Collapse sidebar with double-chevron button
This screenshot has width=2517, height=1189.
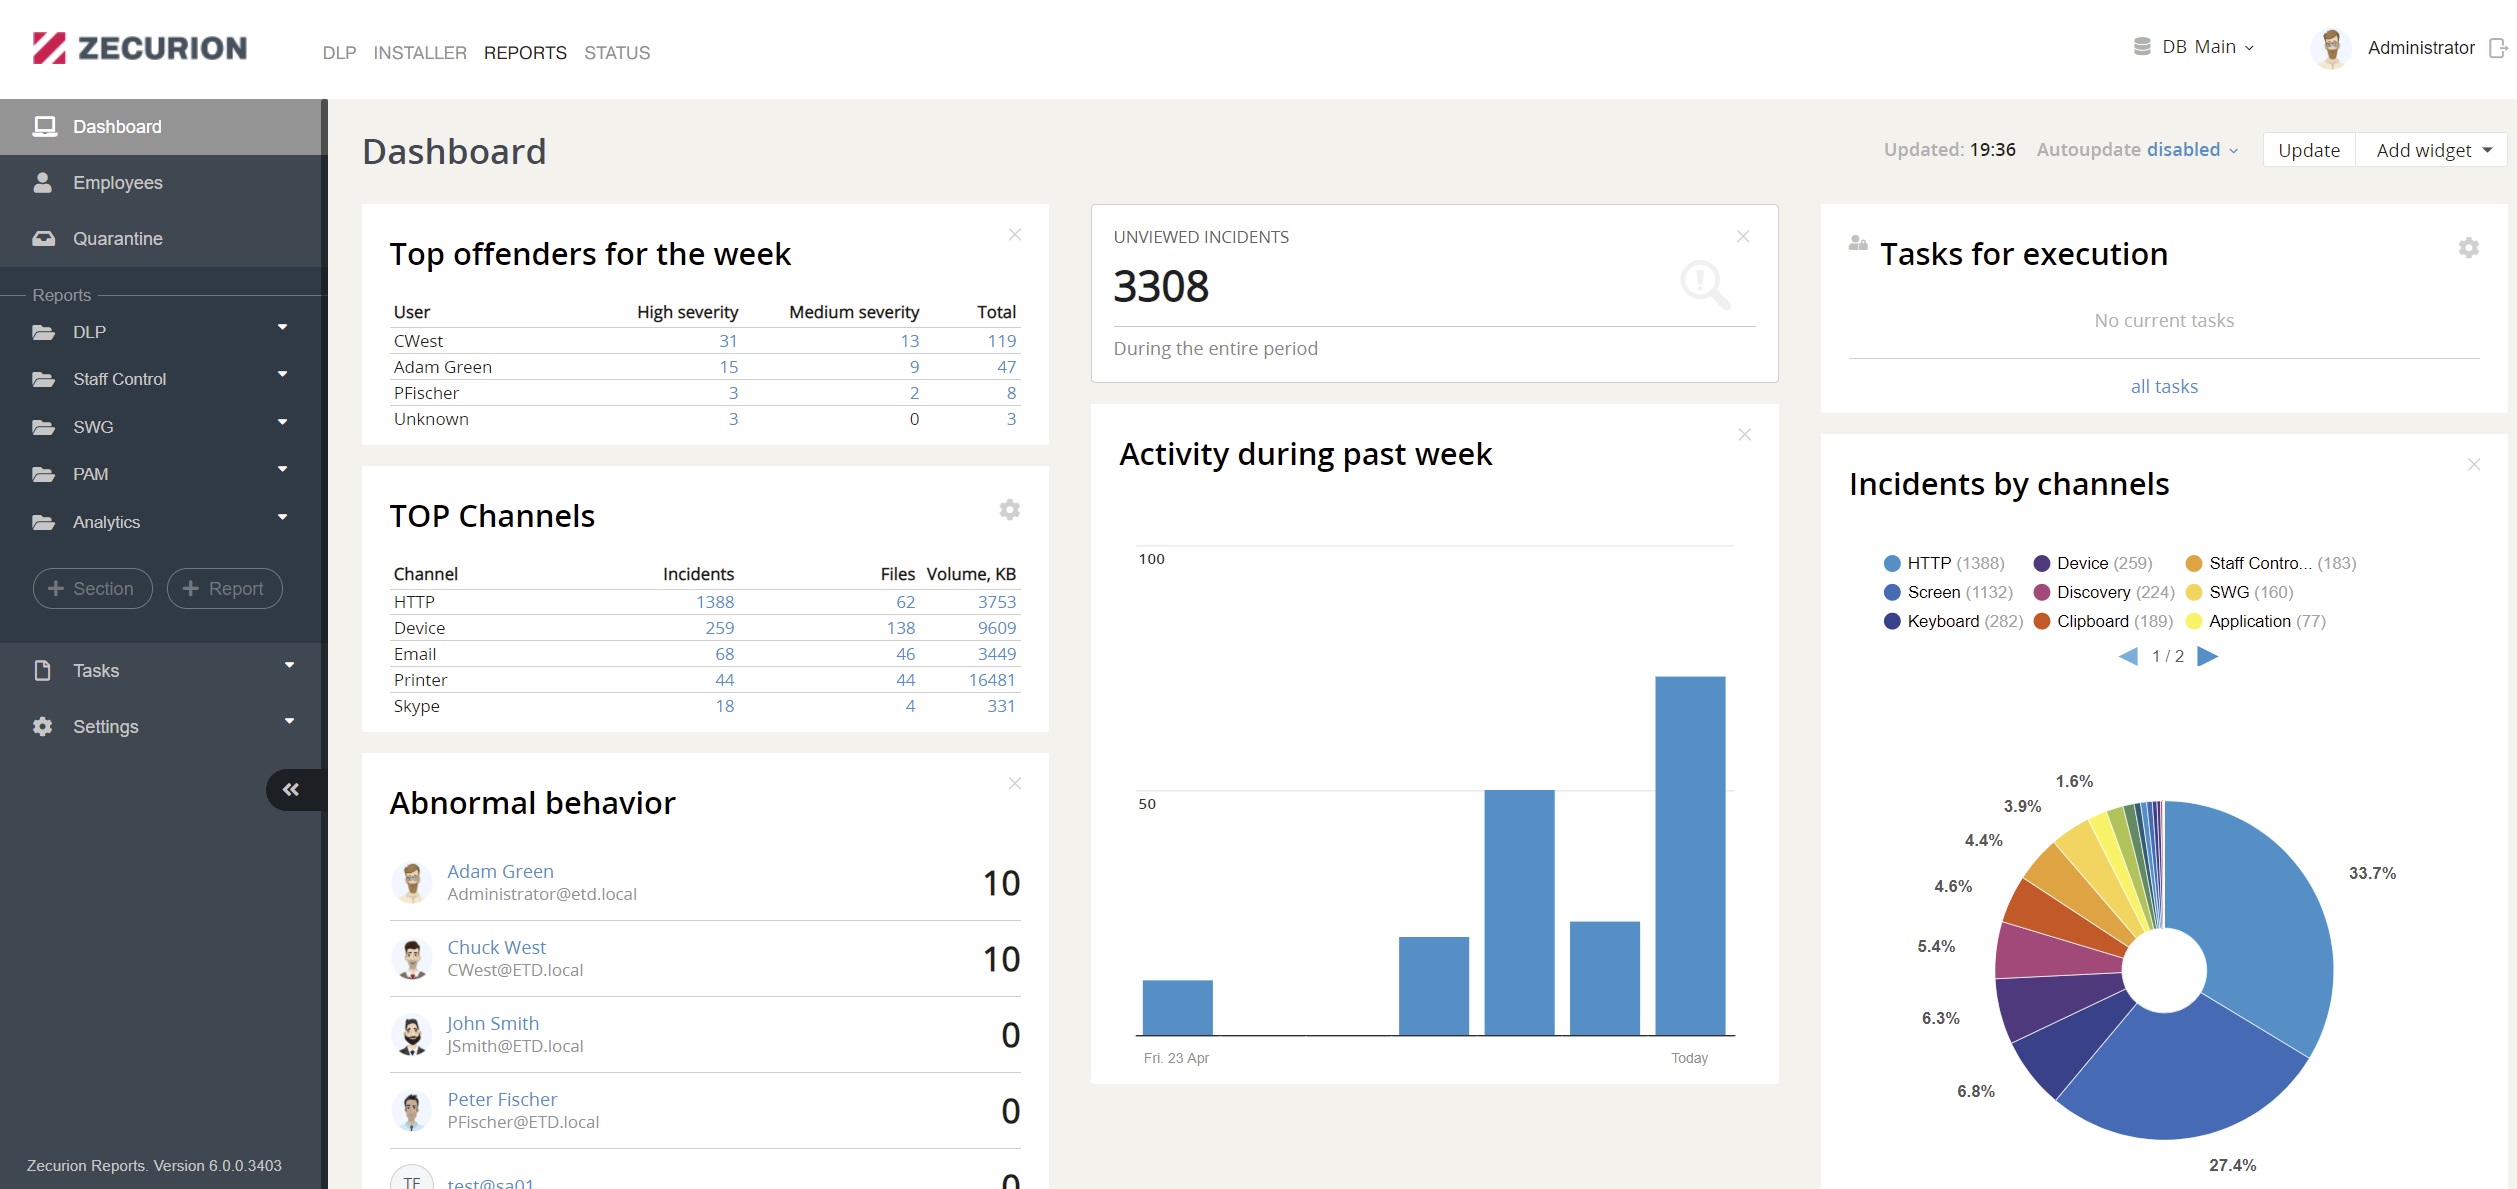[291, 789]
